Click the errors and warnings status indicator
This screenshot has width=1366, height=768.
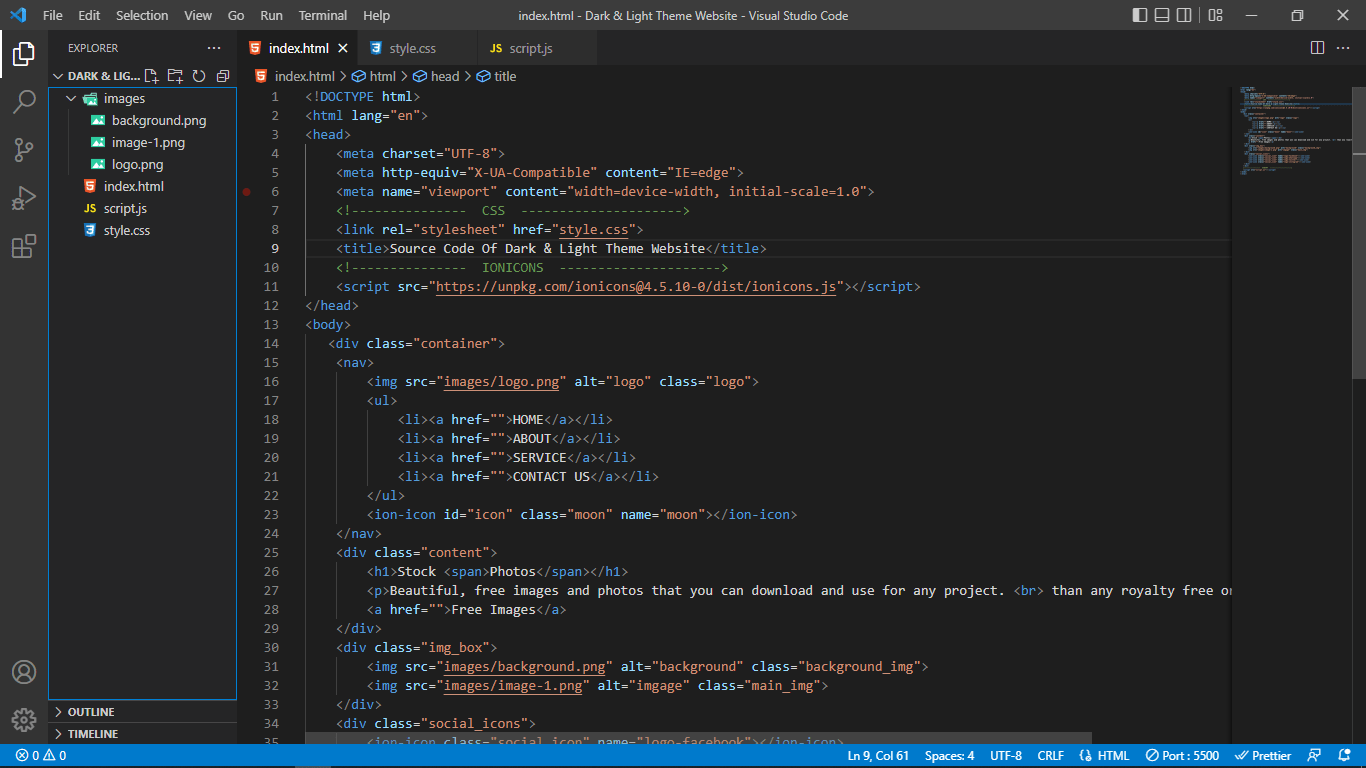tap(40, 756)
